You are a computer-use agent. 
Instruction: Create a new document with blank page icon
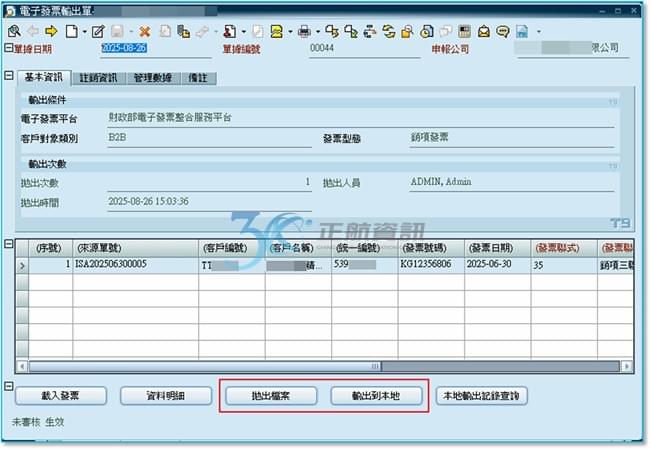(x=71, y=31)
